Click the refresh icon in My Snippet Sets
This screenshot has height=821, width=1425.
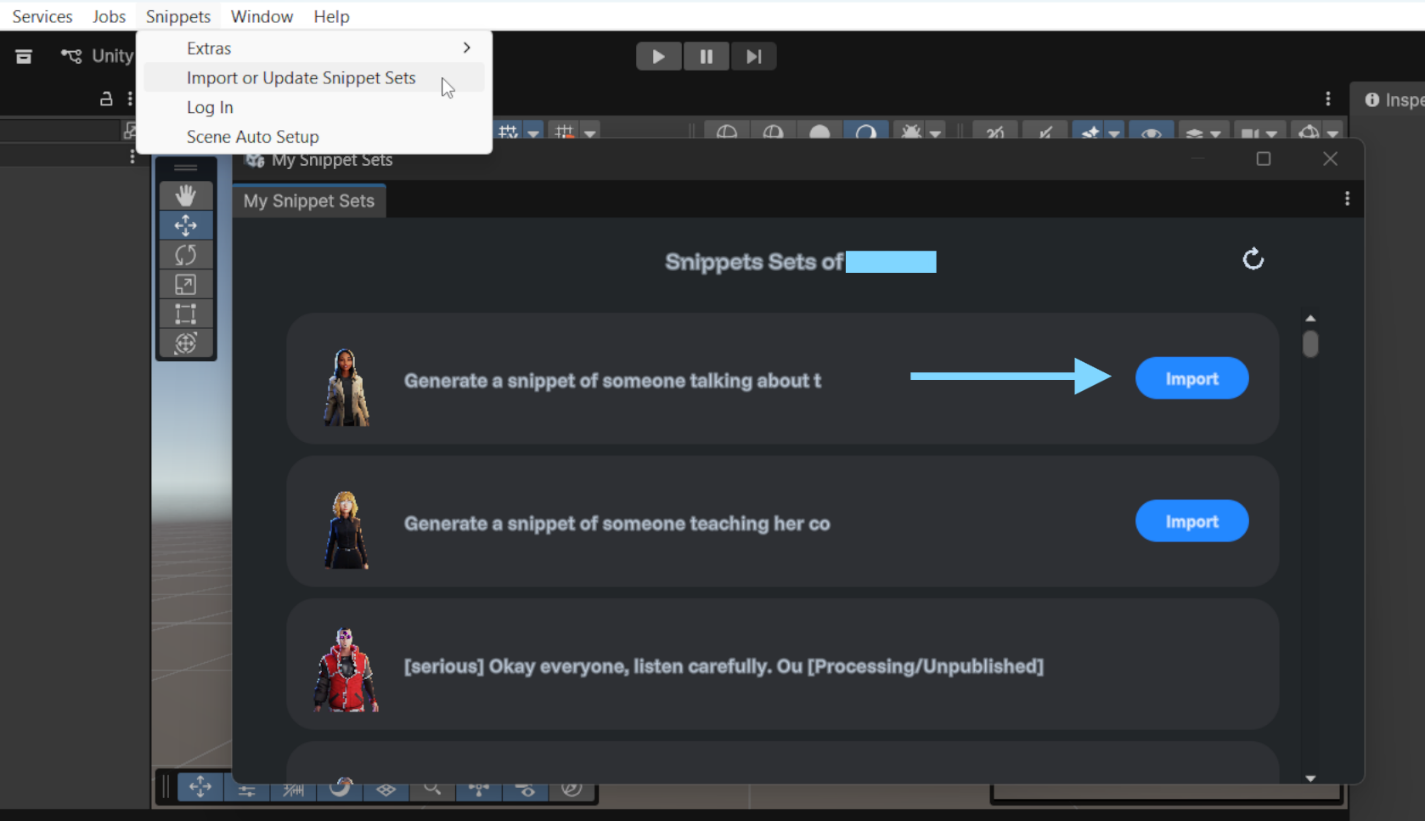click(1253, 260)
